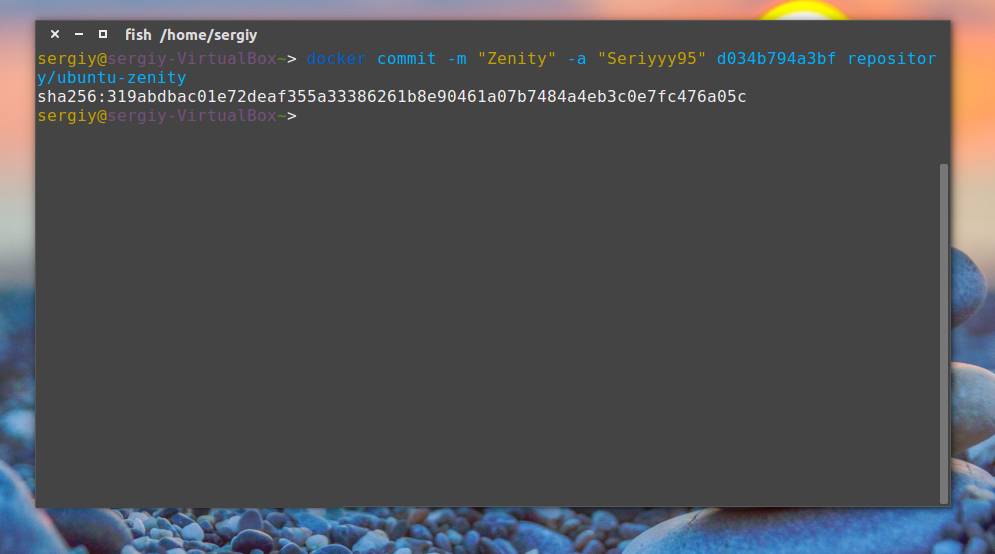Viewport: 995px width, 554px height.
Task: Click the -m flag in the command
Action: pos(457,59)
